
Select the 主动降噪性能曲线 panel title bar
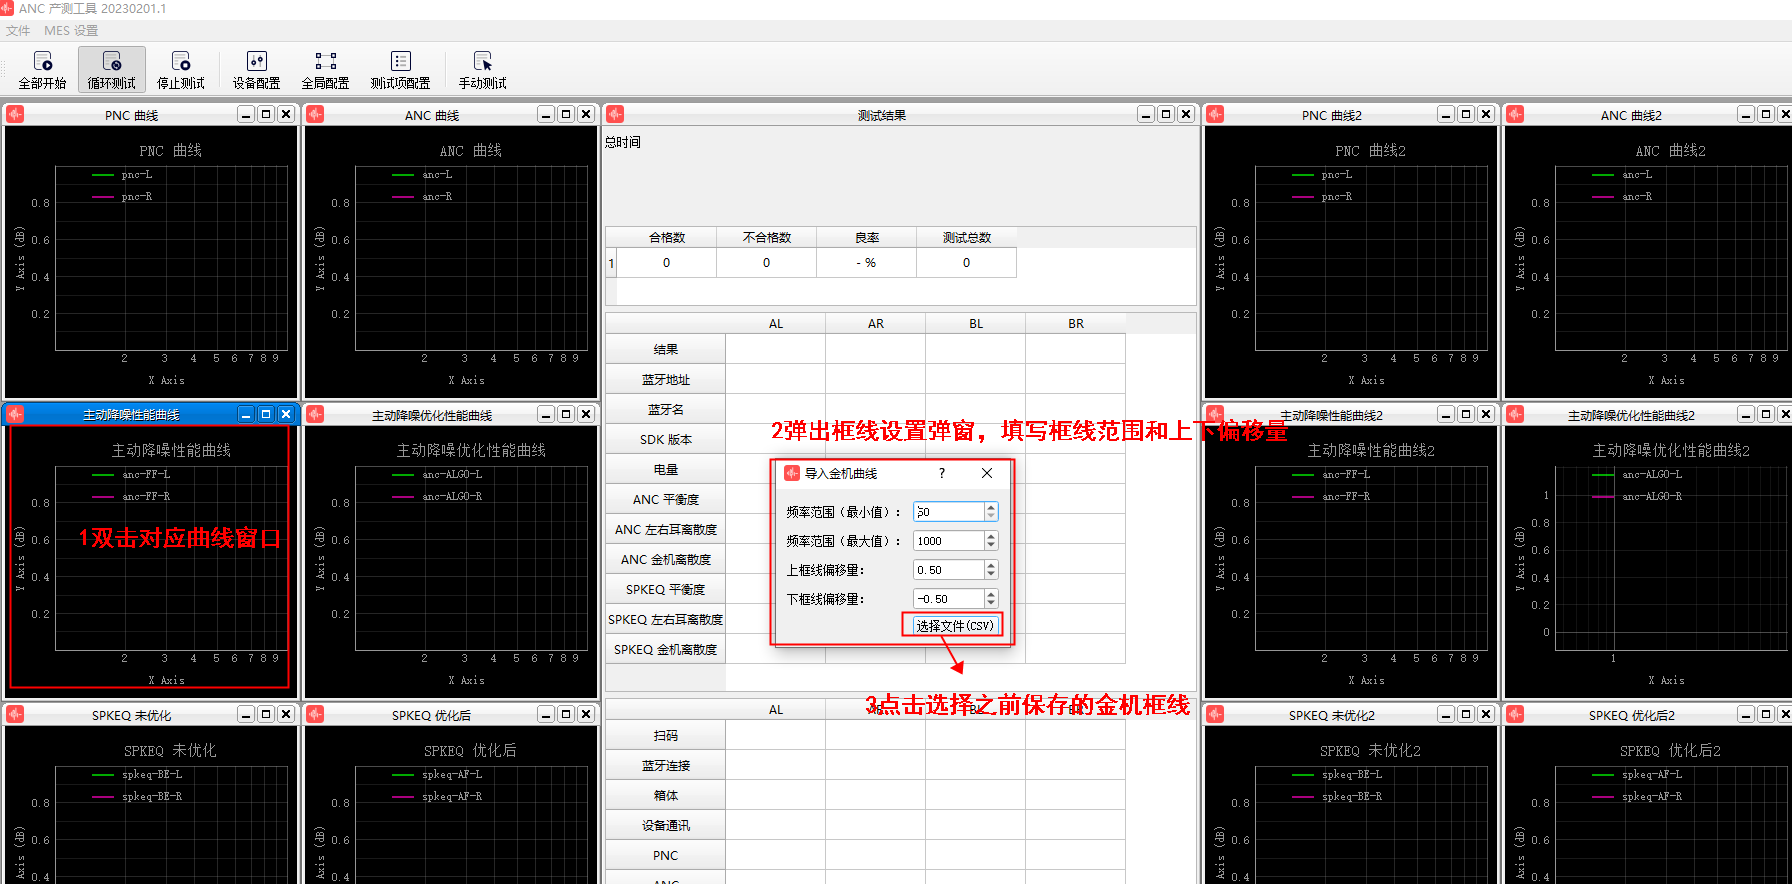click(x=131, y=415)
